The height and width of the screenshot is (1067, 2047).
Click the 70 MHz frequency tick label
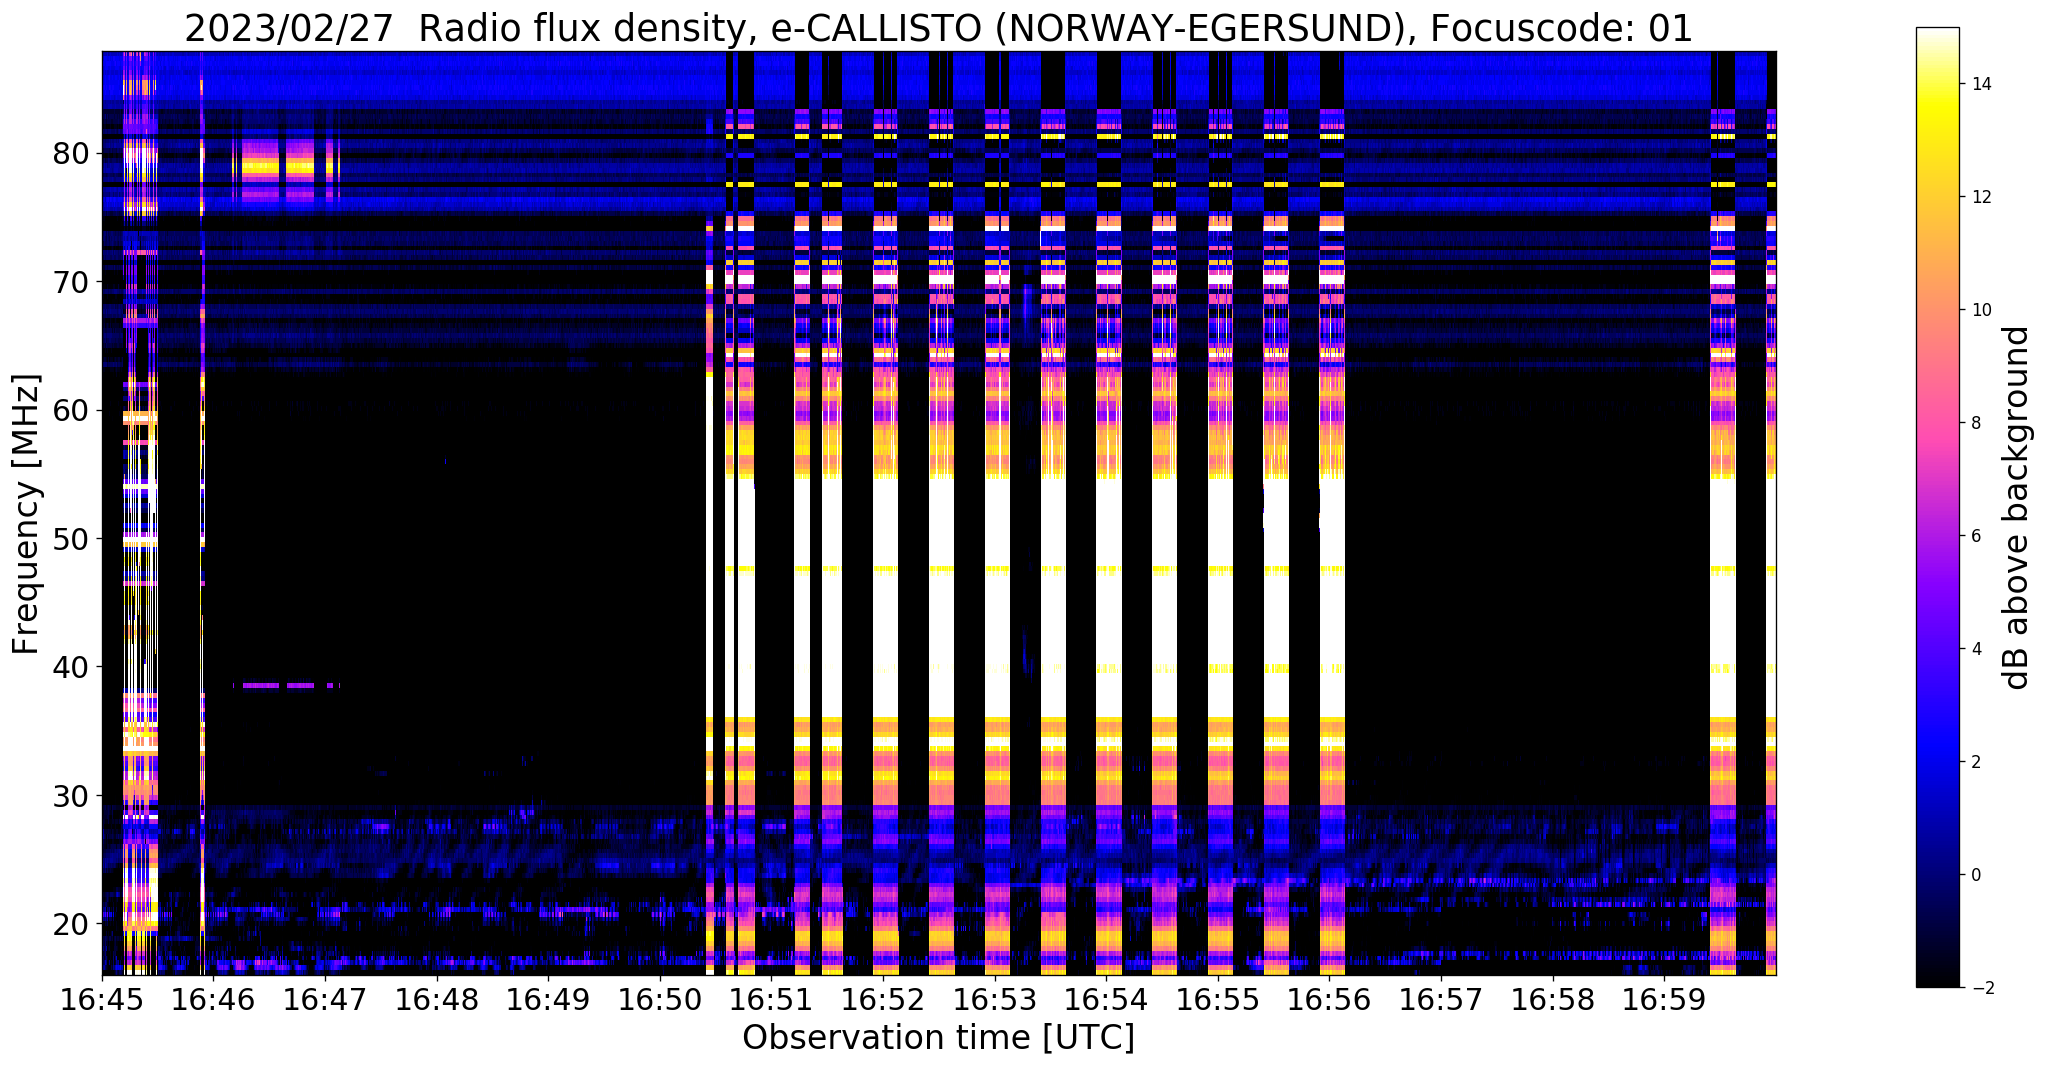tap(69, 282)
